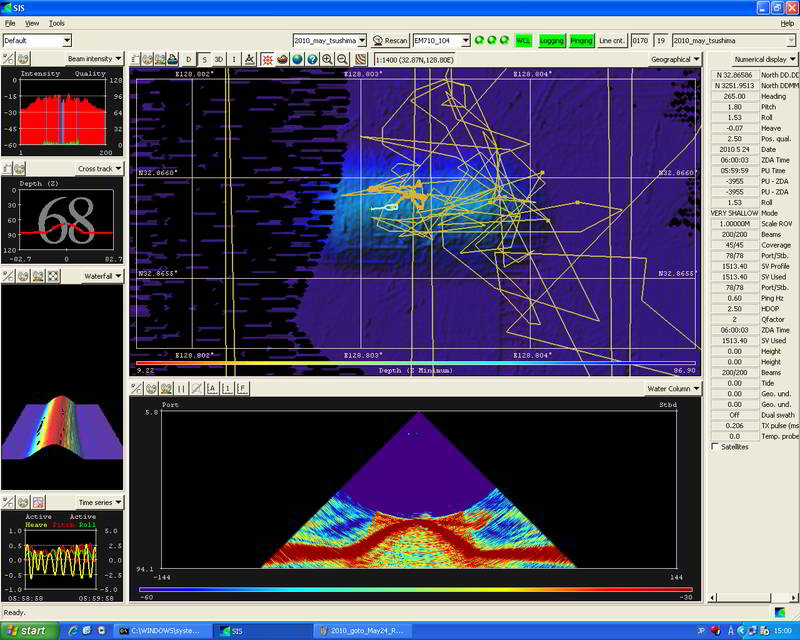Viewport: 800px width, 640px height.
Task: Toggle the Pinging indicator button
Action: [581, 40]
